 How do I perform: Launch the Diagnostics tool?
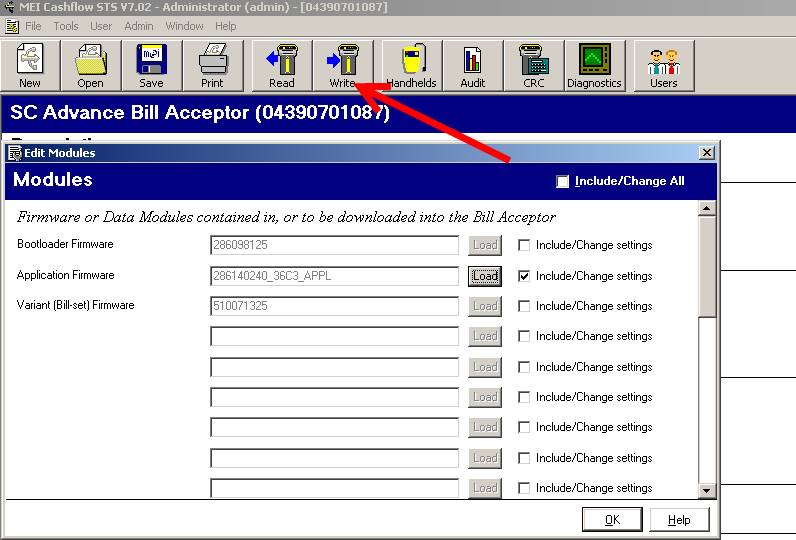point(594,66)
